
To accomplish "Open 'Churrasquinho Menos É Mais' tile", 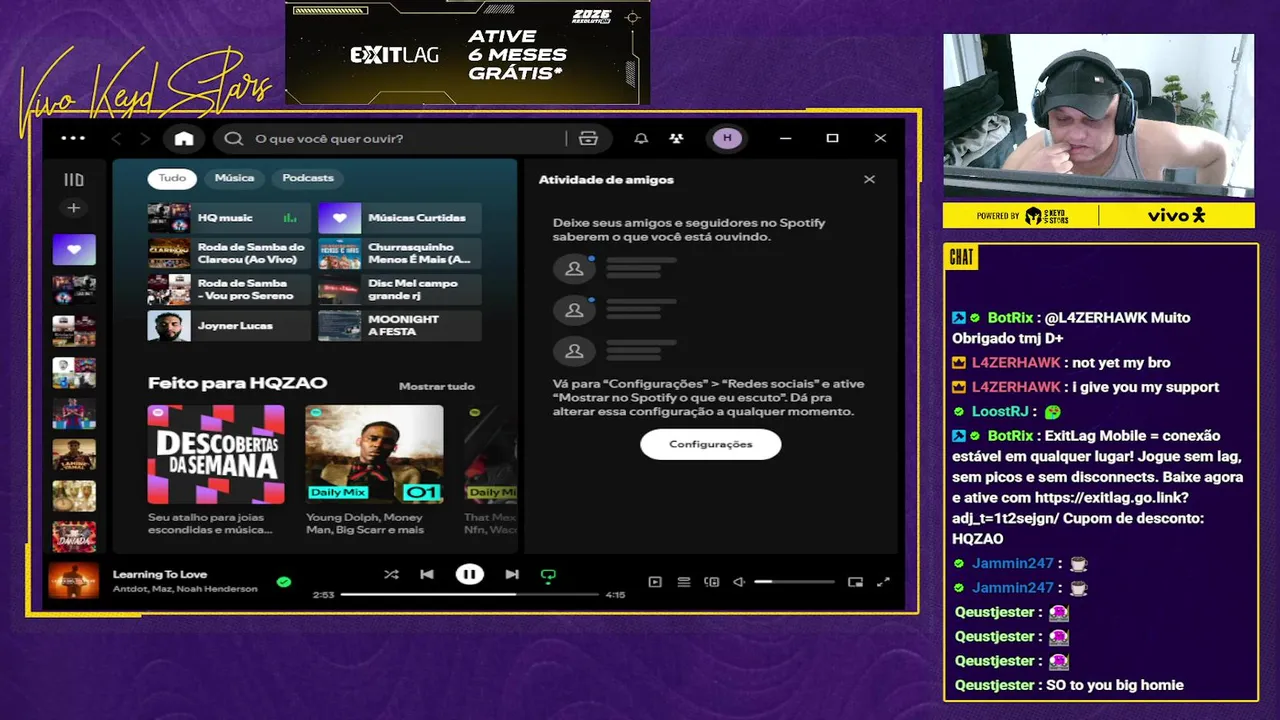I will 399,253.
